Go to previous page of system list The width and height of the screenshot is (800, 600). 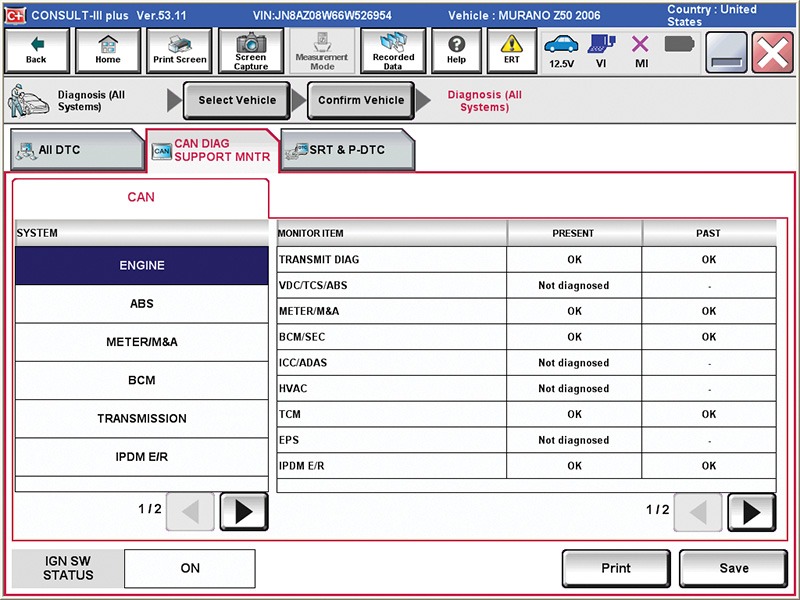click(190, 511)
